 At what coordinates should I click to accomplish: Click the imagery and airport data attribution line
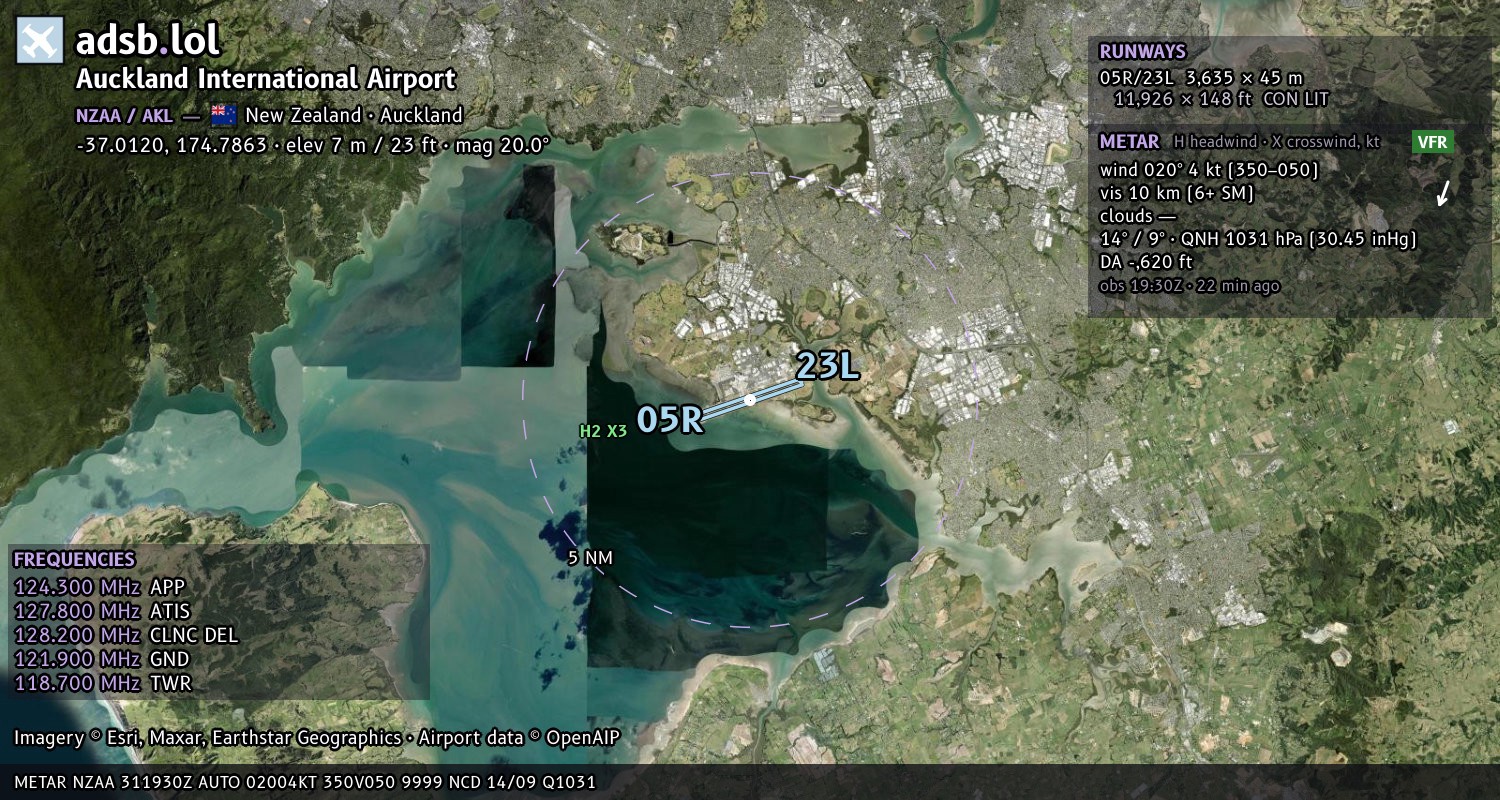pyautogui.click(x=317, y=738)
